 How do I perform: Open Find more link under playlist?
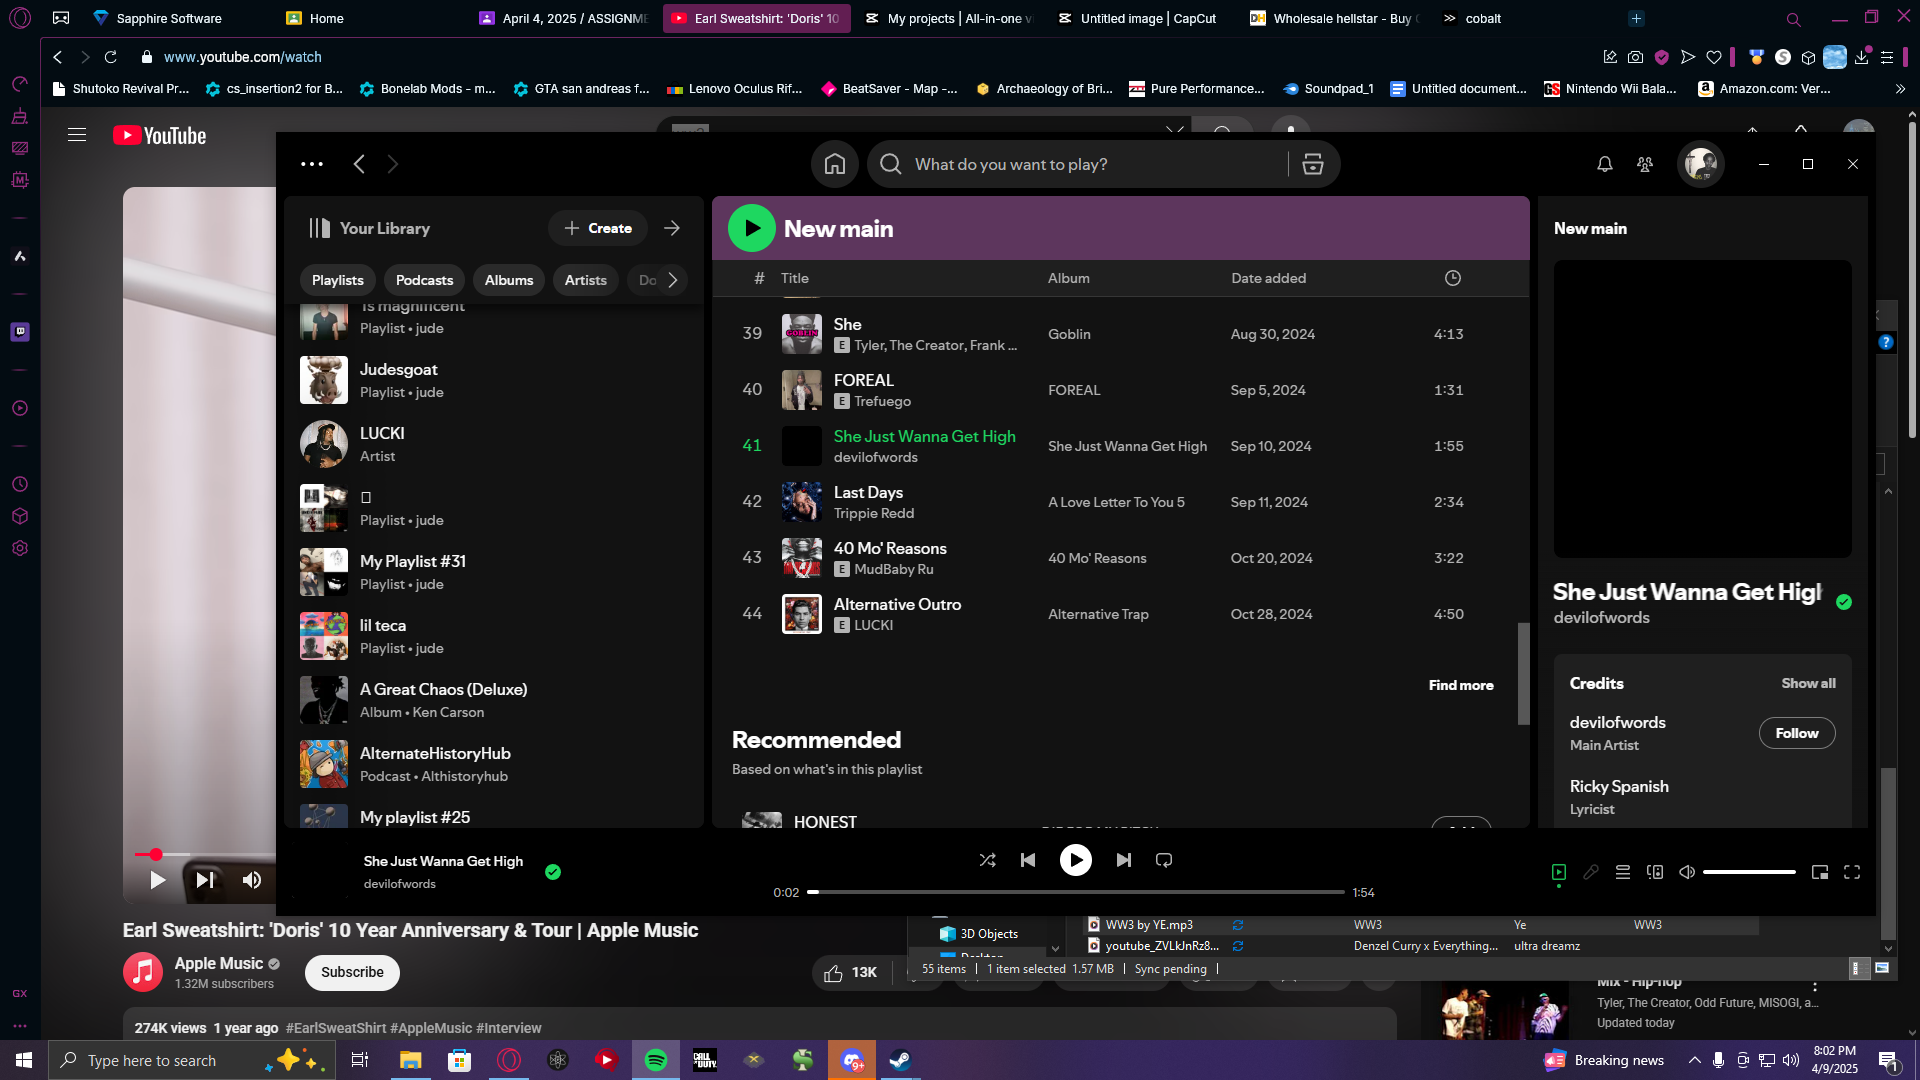(1461, 685)
